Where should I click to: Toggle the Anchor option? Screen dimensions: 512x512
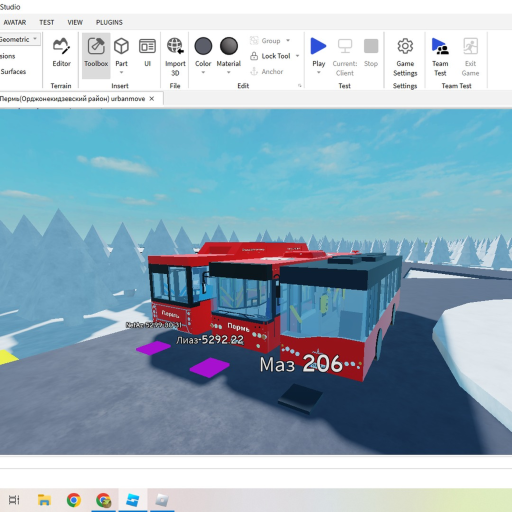click(267, 71)
